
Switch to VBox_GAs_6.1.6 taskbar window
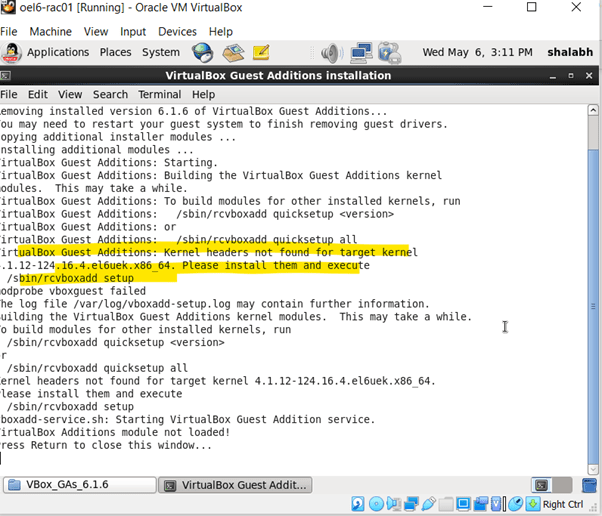[79, 485]
